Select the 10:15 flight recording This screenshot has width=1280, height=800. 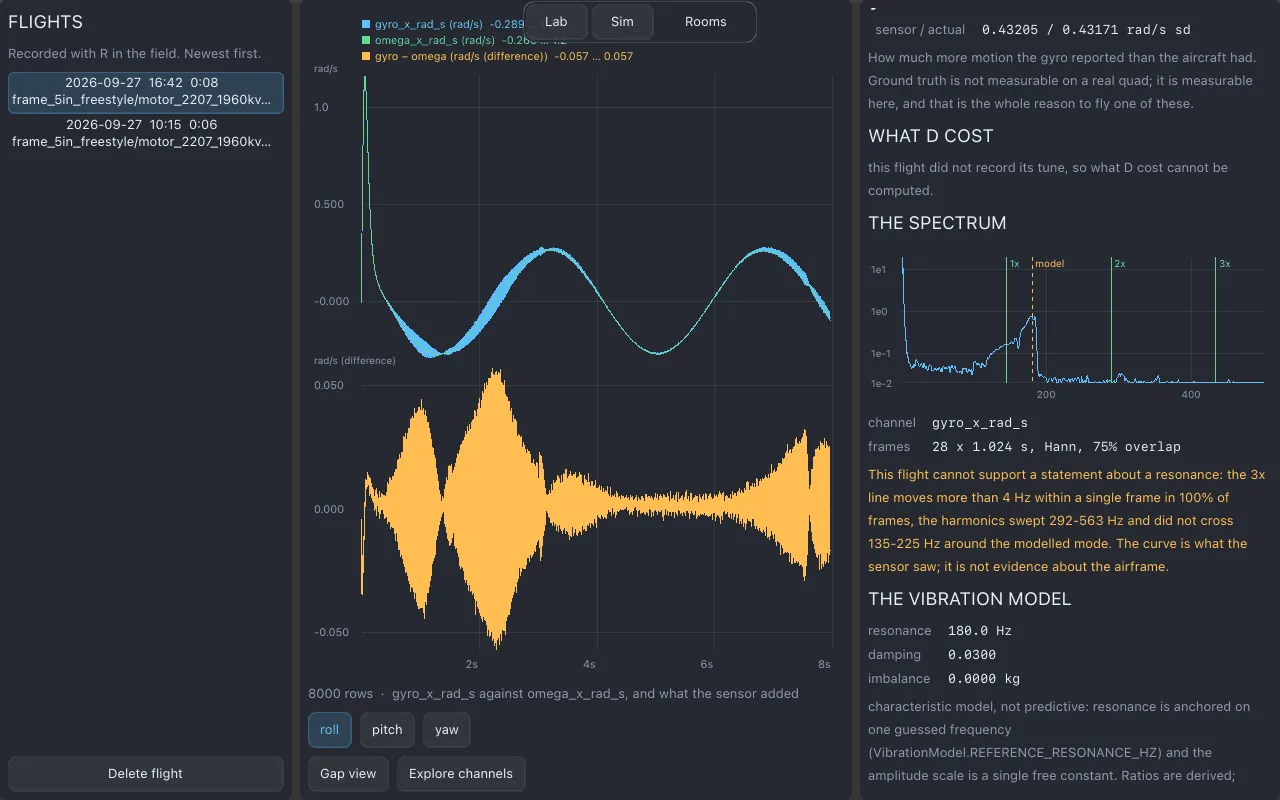pos(146,134)
